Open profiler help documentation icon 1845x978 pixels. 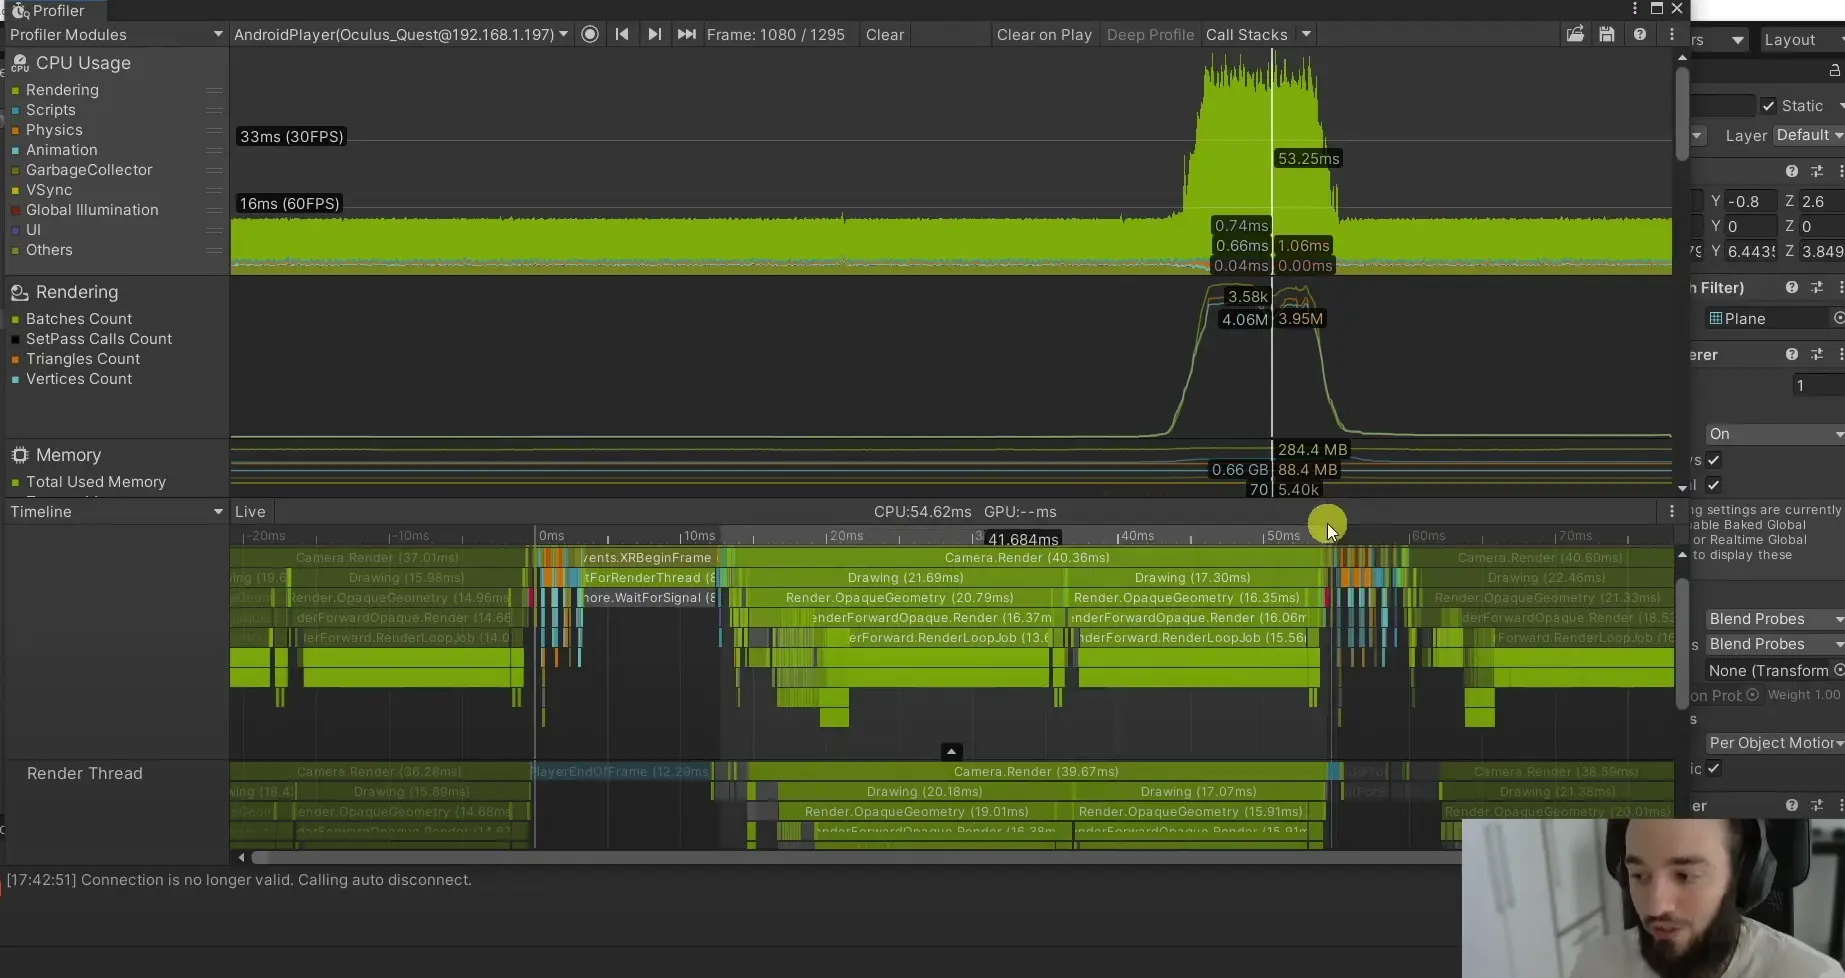pyautogui.click(x=1640, y=34)
